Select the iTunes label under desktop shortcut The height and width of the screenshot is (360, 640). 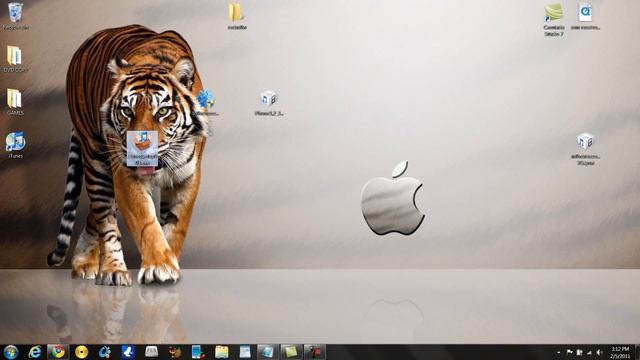tap(16, 156)
